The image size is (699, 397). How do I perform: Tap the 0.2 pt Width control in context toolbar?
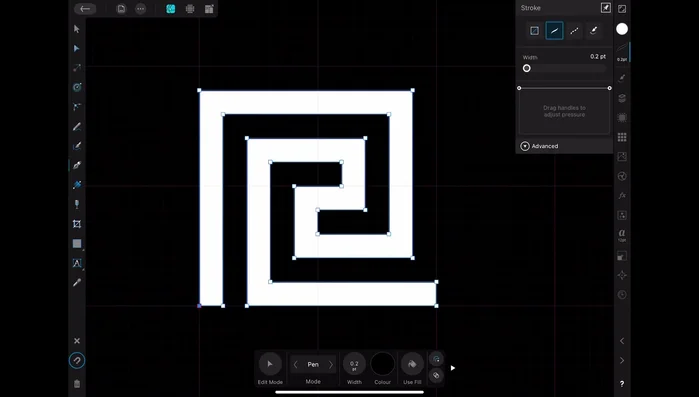click(x=354, y=364)
